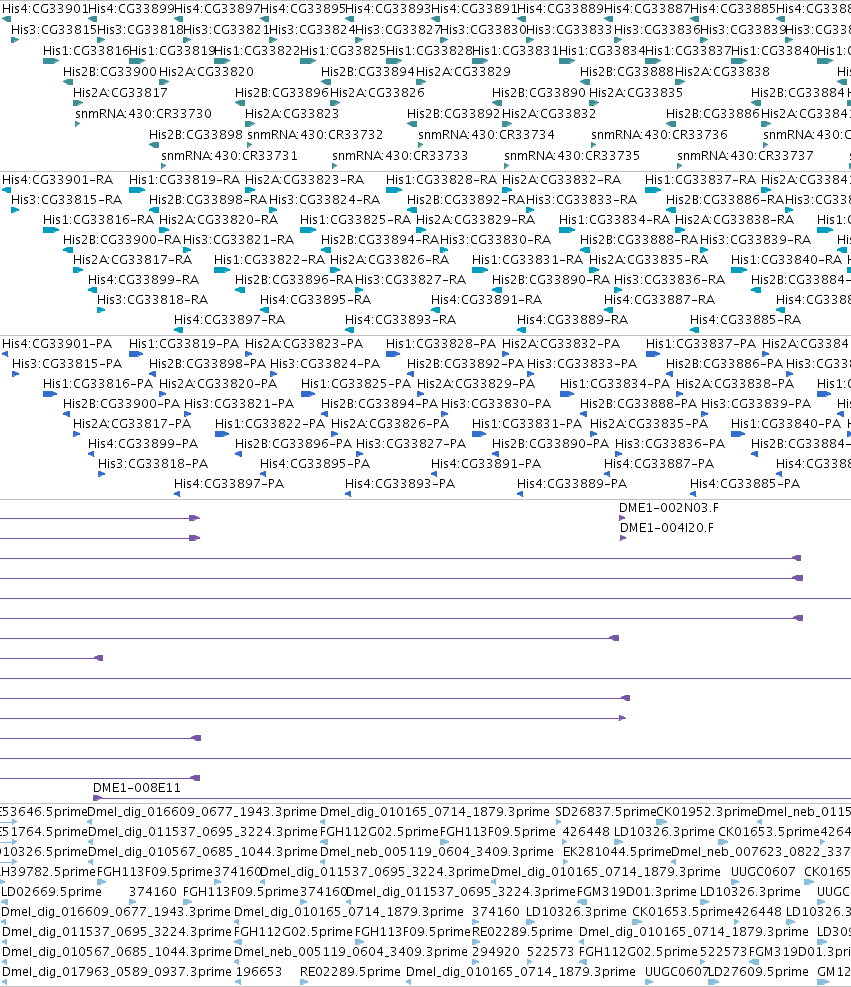Click the protein glyph under His4:CG33897-PA
The width and height of the screenshot is (851, 987).
coord(177,494)
